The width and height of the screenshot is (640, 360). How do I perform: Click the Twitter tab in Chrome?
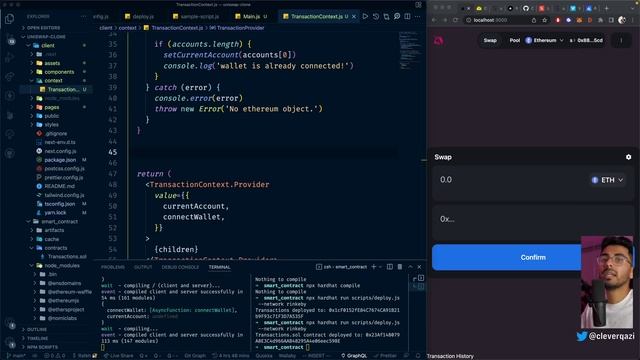pos(573,8)
